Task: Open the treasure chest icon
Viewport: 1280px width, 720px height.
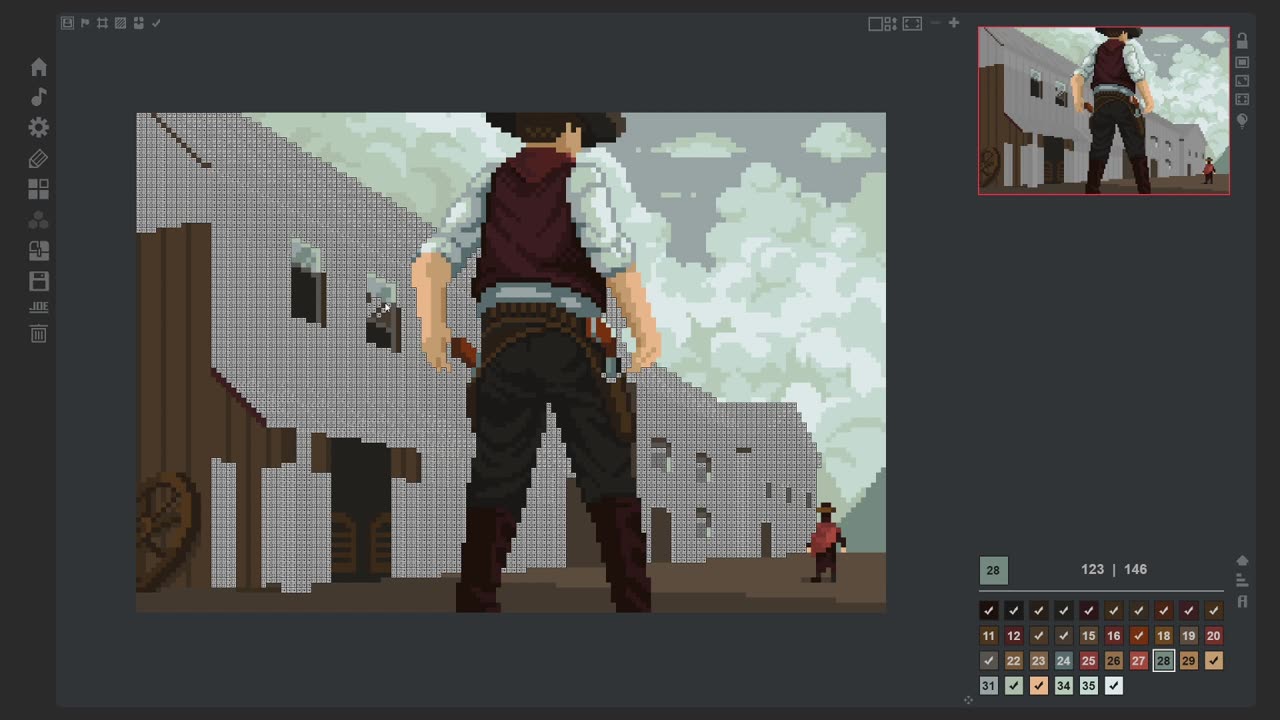Action: coord(38,251)
